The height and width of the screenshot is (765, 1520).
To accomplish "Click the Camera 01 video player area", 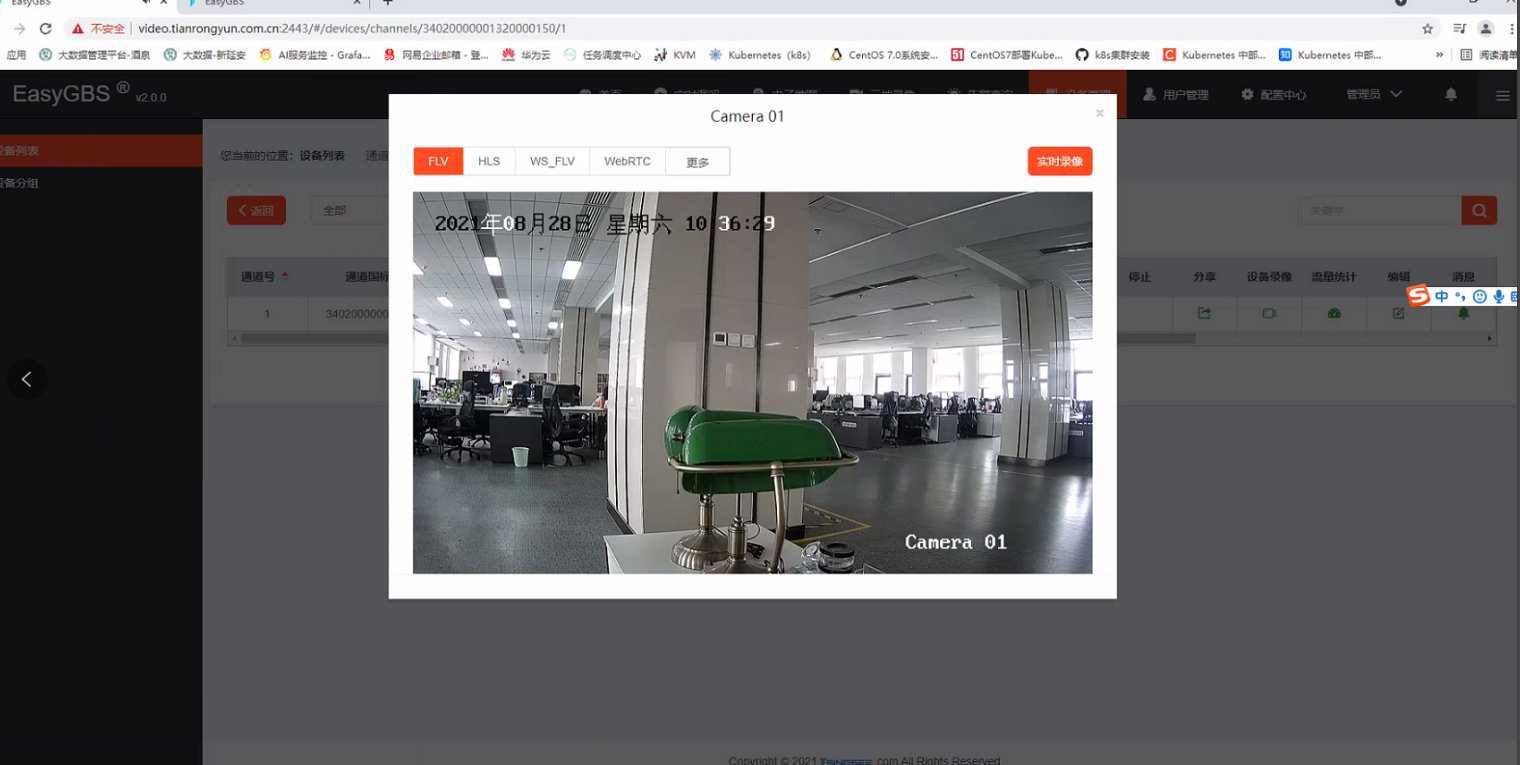I will [x=752, y=383].
